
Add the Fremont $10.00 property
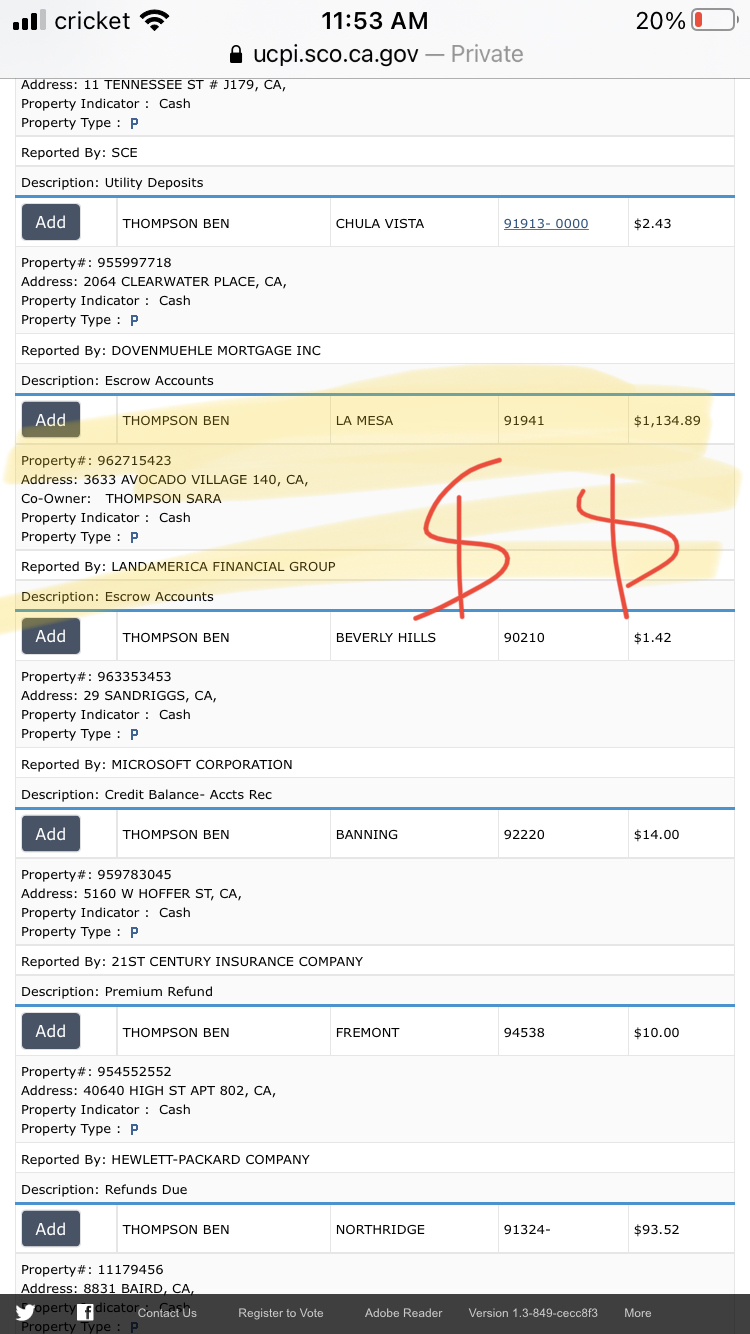51,1031
